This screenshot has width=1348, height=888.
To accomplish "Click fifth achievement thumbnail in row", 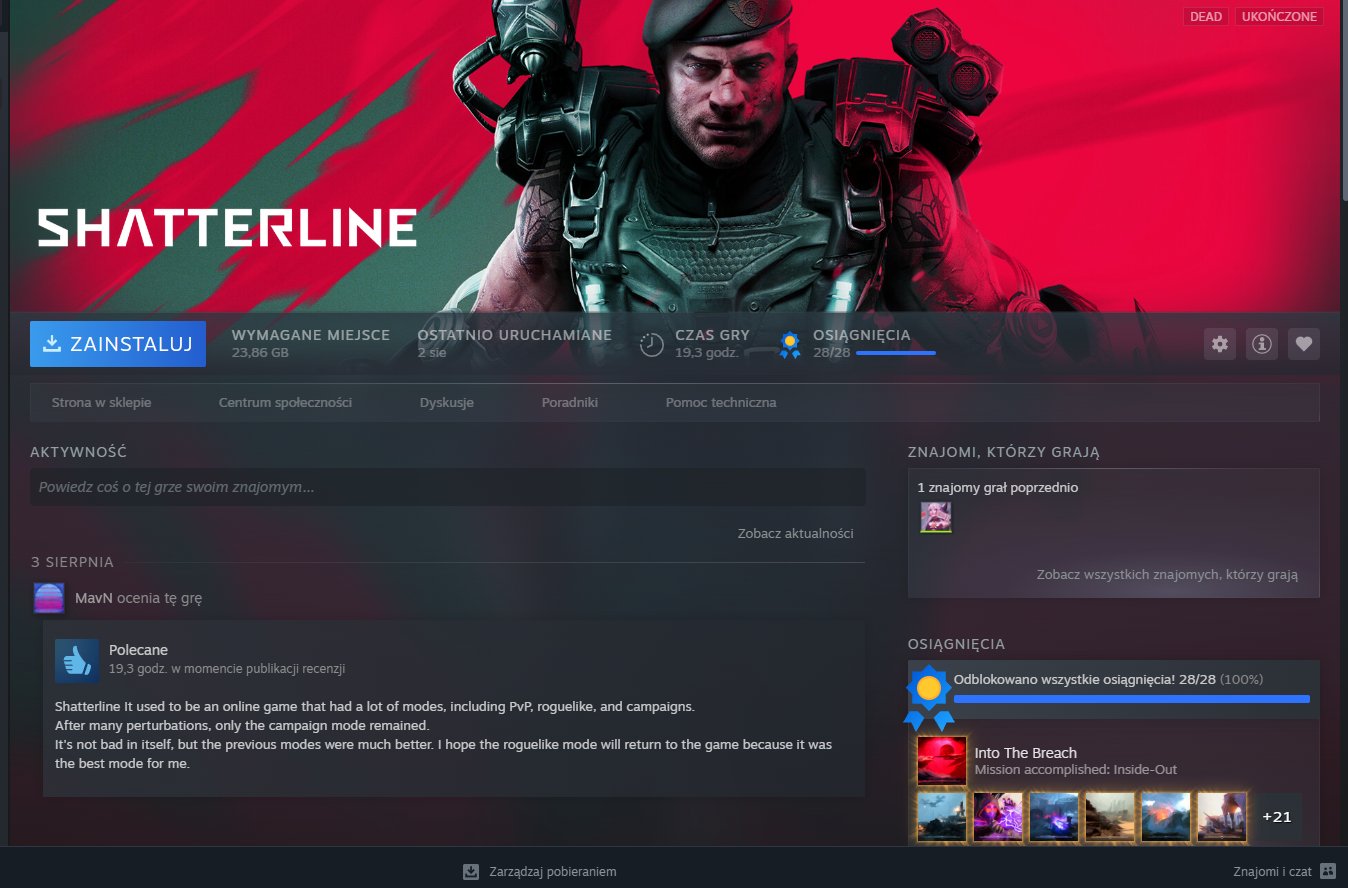I will [1166, 816].
